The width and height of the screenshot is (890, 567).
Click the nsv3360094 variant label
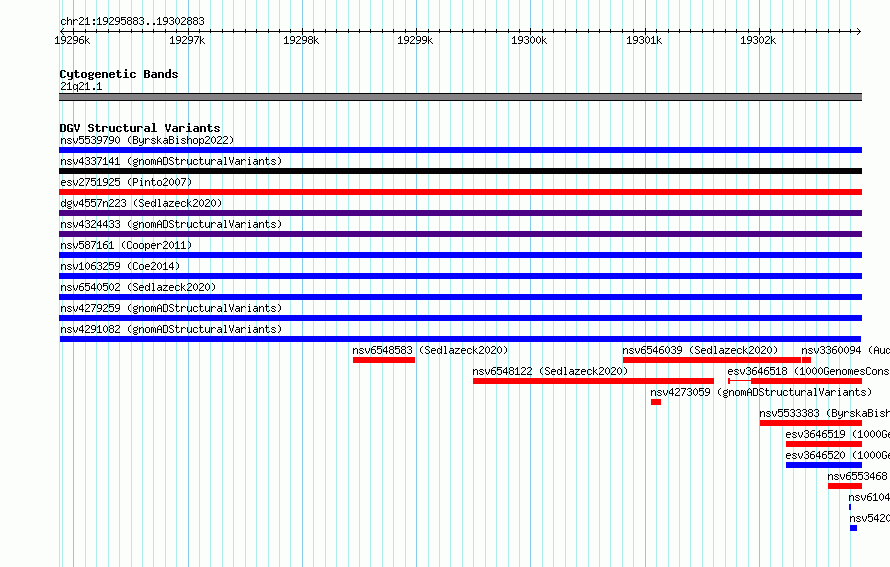845,350
